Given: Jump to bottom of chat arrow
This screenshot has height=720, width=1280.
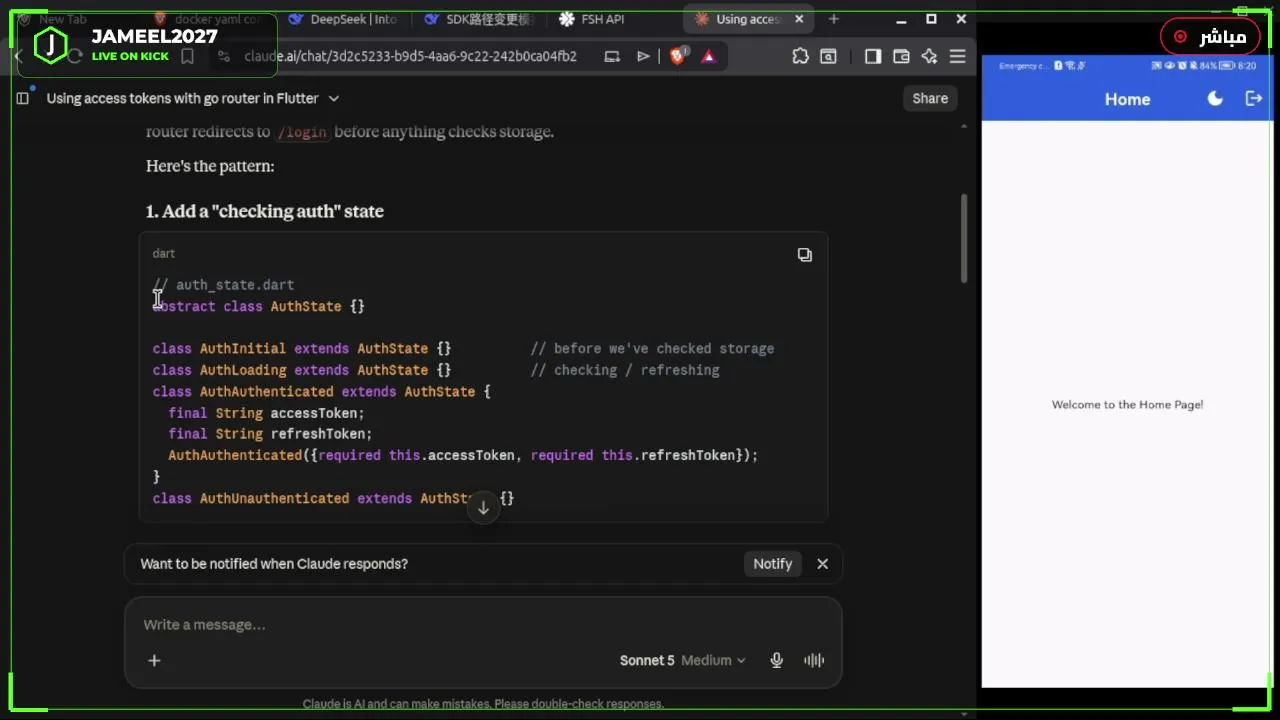Looking at the screenshot, I should click(x=483, y=508).
